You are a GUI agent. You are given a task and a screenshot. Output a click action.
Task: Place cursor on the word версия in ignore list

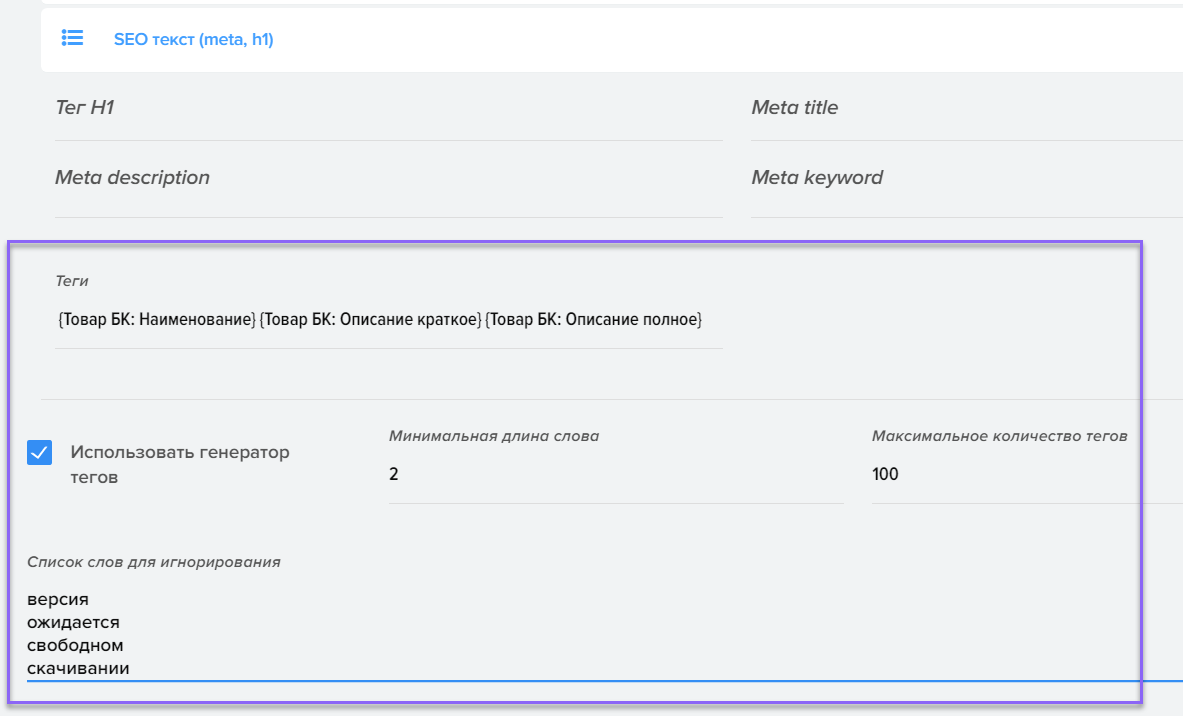pyautogui.click(x=58, y=600)
